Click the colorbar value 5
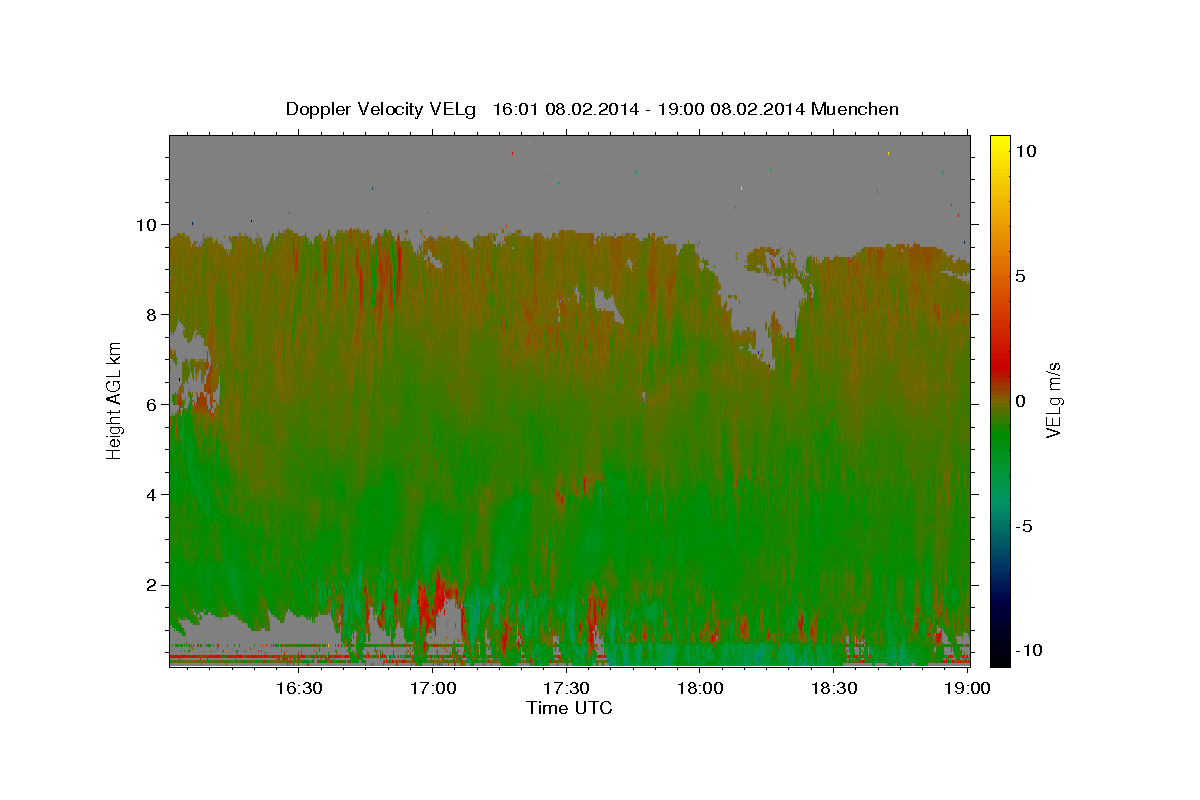This screenshot has height=800, width=1200. point(1021,276)
